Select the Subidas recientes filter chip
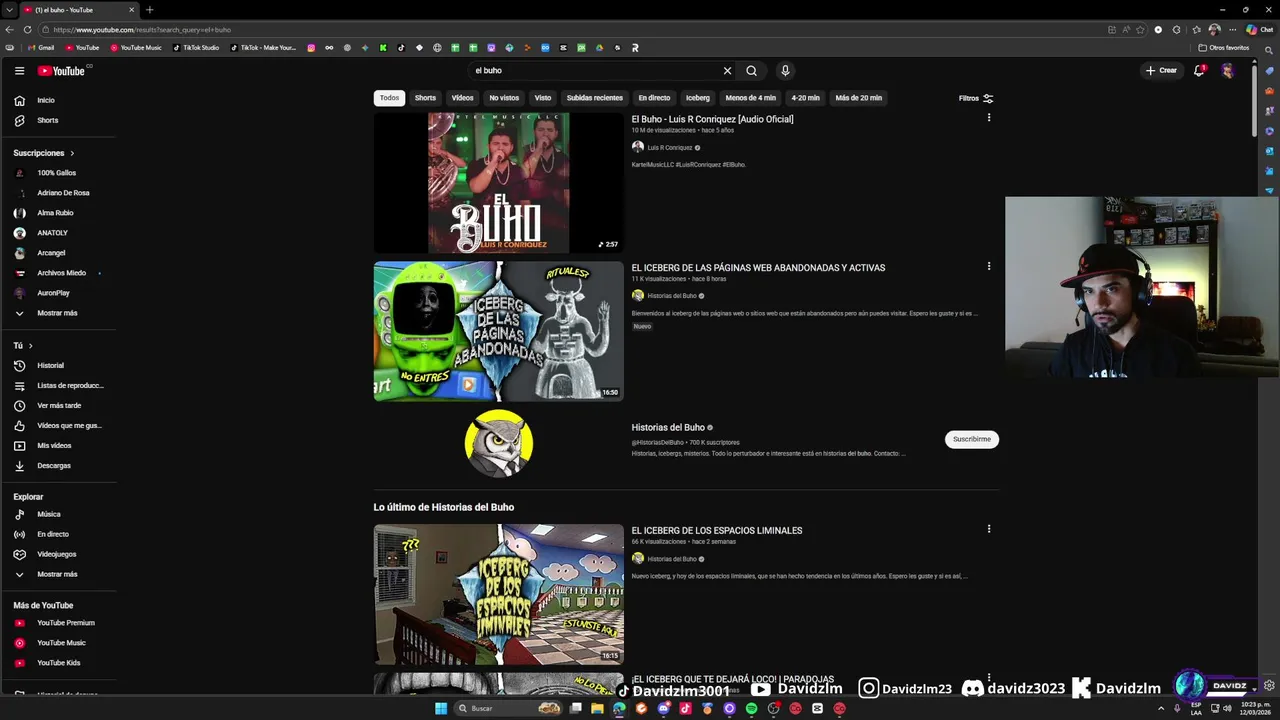The width and height of the screenshot is (1280, 720). 594,98
